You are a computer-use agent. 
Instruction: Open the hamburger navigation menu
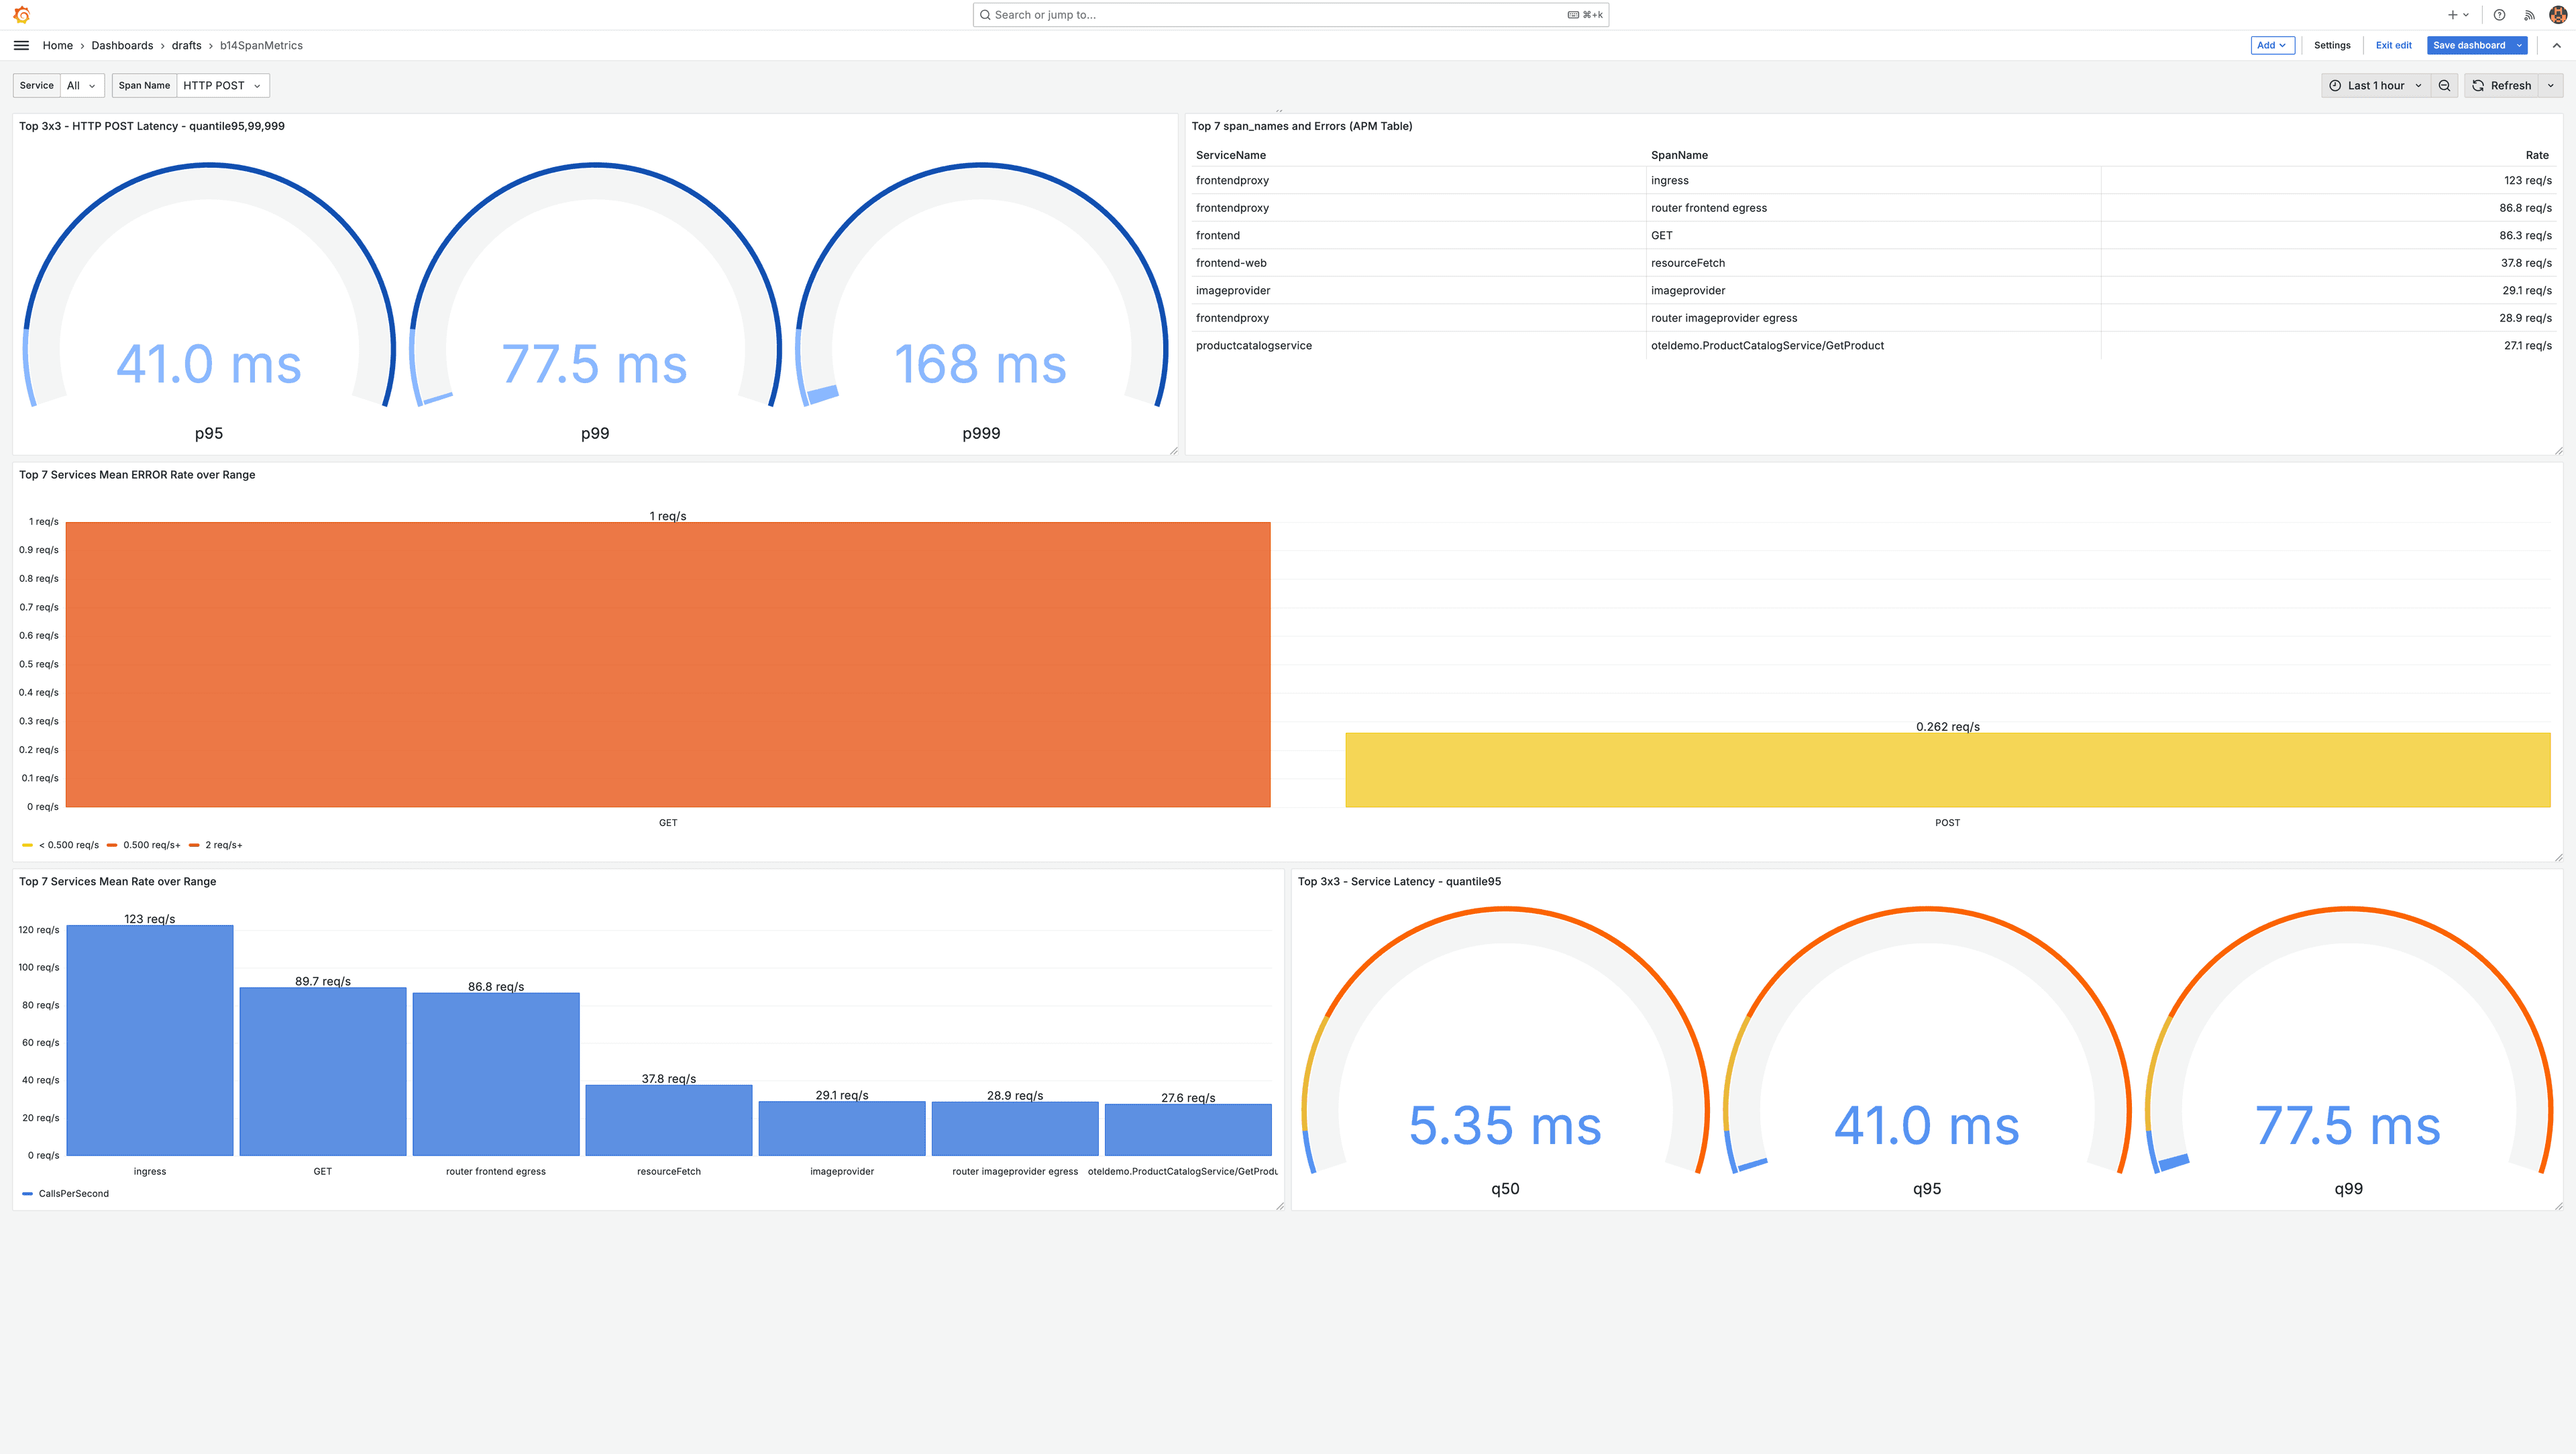(21, 45)
